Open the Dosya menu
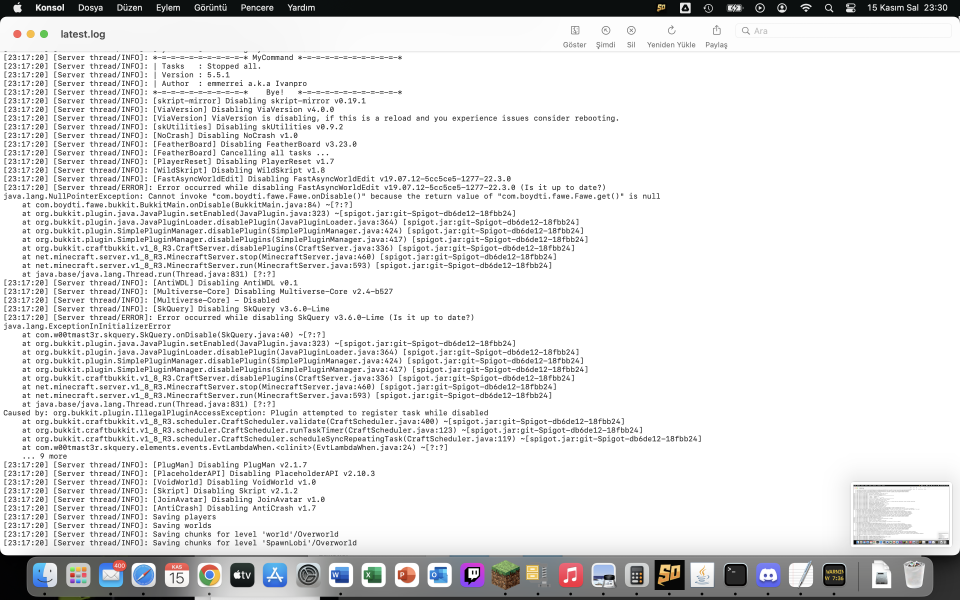The image size is (960, 600). pos(91,8)
